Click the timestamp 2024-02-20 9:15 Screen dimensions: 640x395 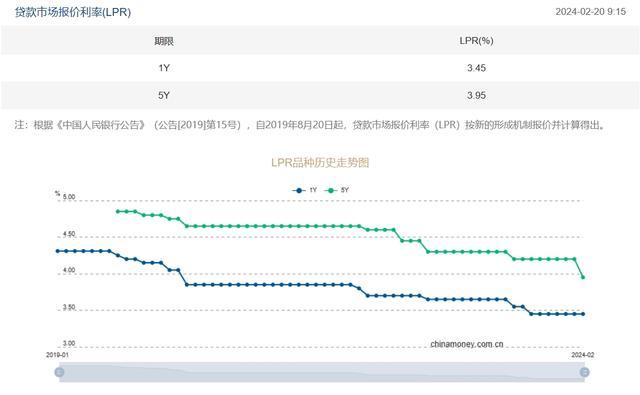coord(590,12)
